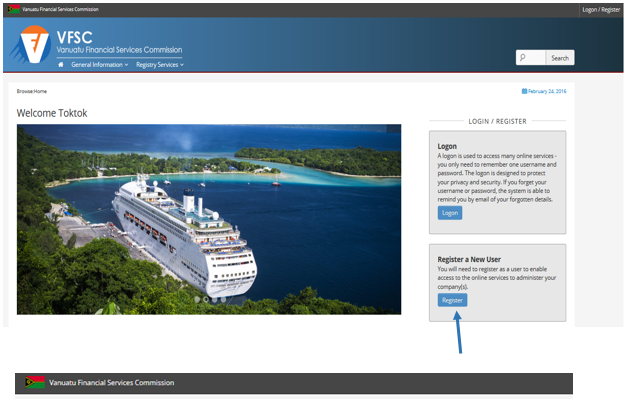This screenshot has width=629, height=399.
Task: Select the second carousel slide dot
Action: click(x=206, y=299)
